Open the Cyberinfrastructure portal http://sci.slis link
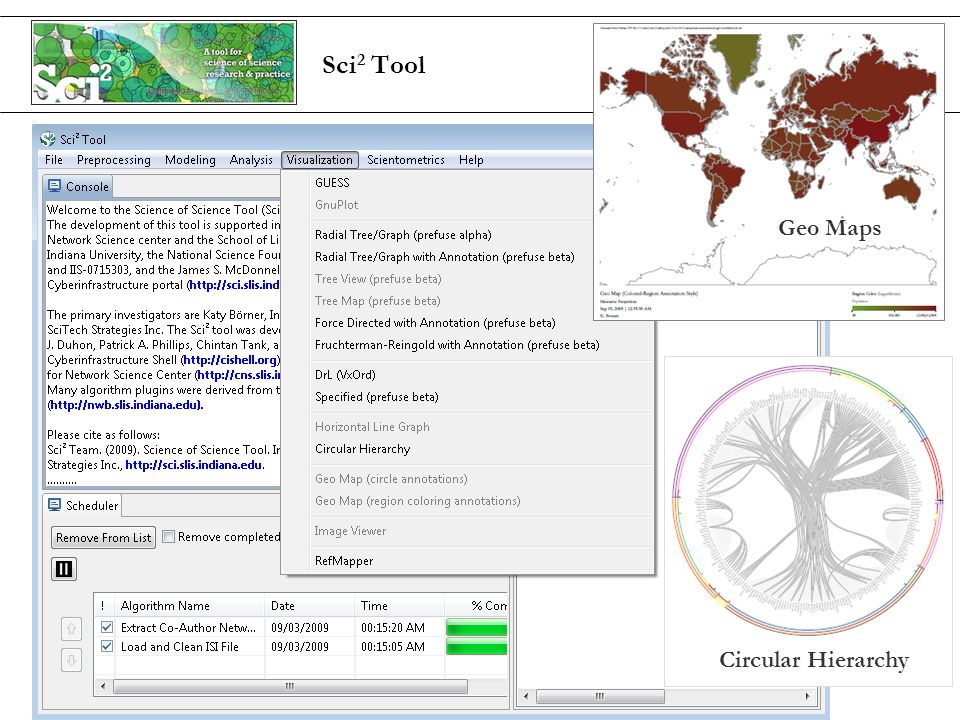 [234, 285]
